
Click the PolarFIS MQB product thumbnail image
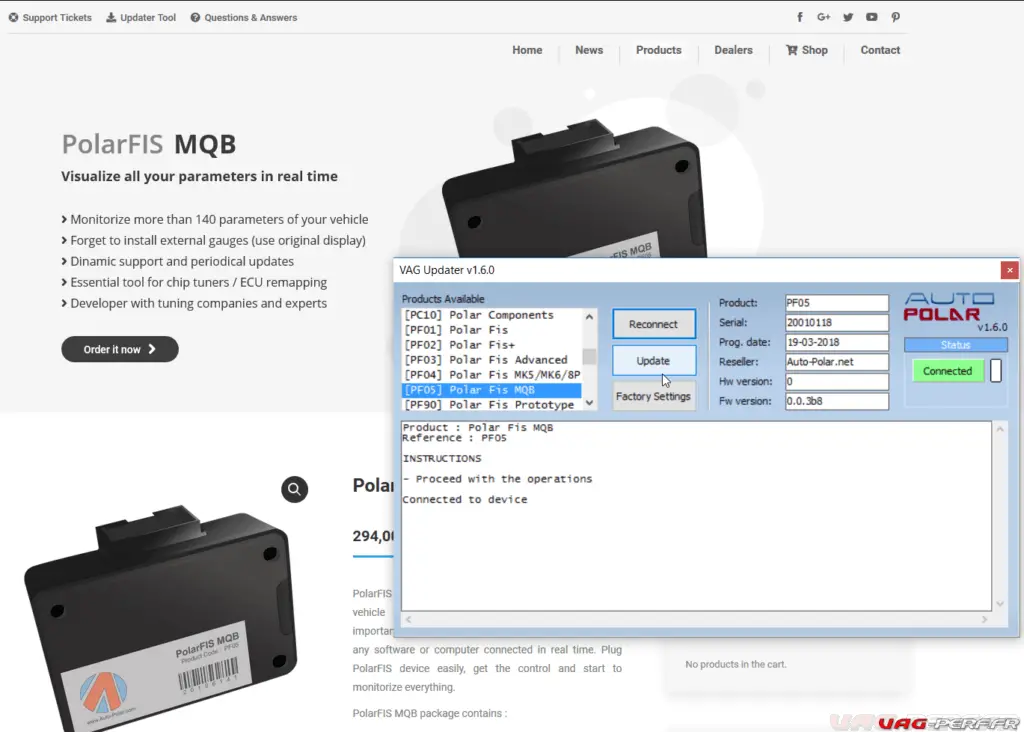click(160, 617)
